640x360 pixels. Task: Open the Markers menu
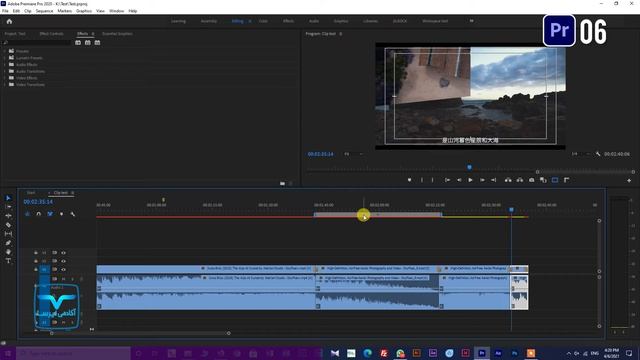tap(64, 11)
